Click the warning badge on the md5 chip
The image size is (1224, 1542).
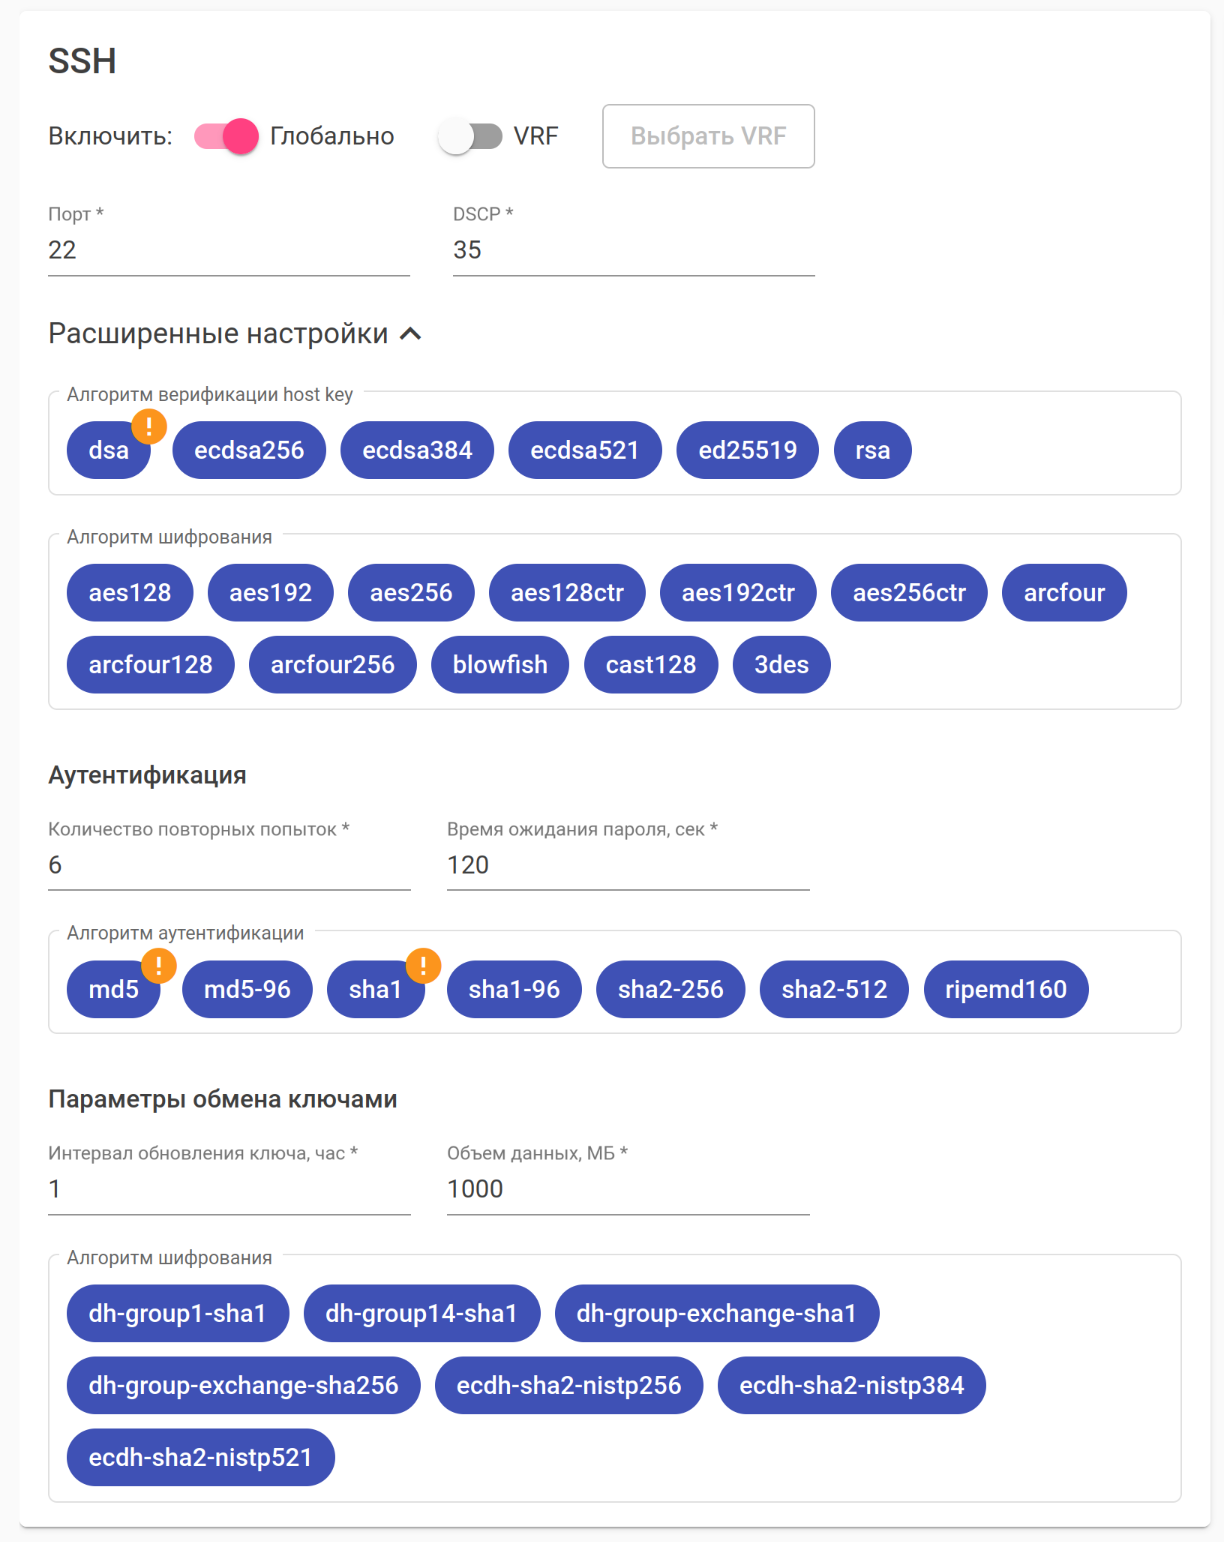(x=159, y=966)
